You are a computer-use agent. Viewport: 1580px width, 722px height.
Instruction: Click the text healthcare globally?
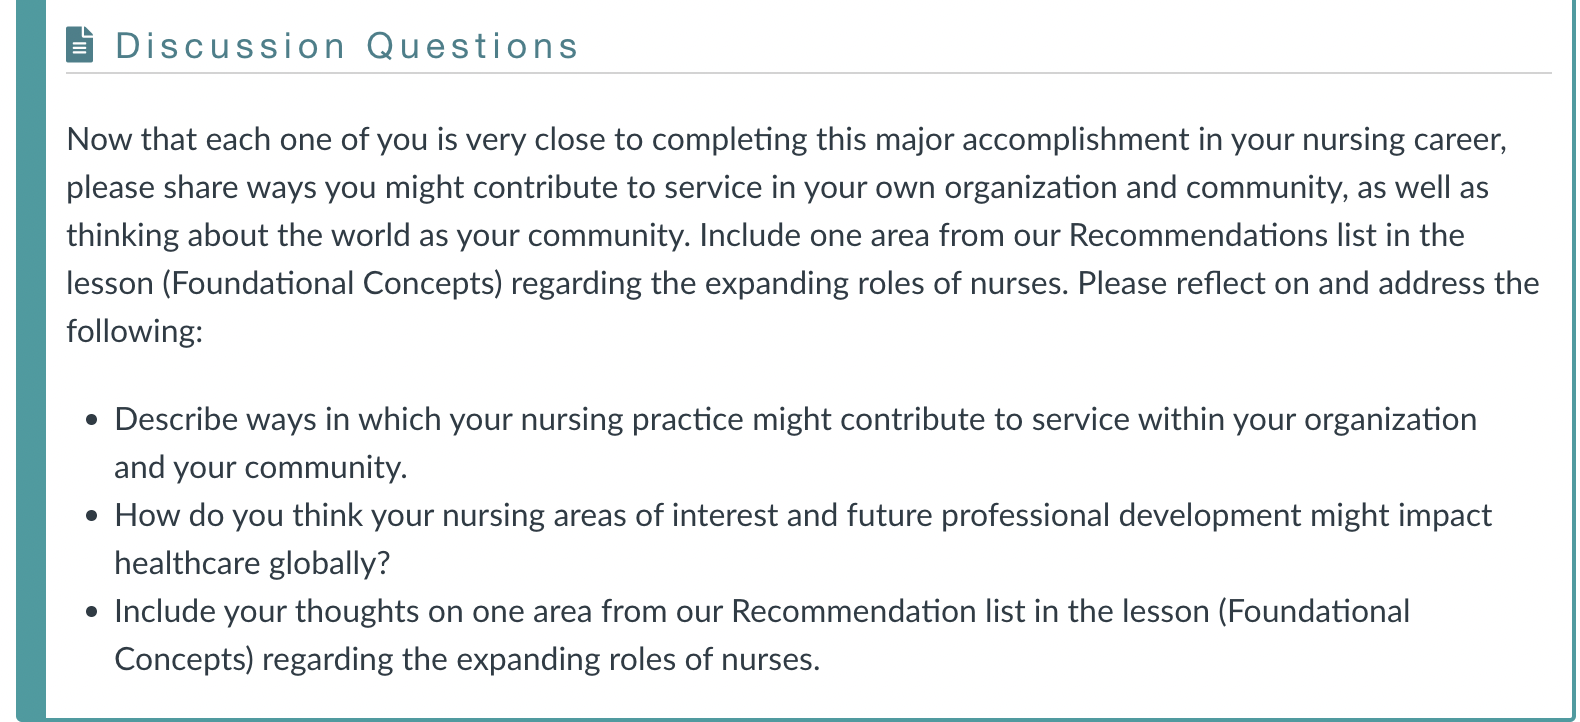click(252, 563)
